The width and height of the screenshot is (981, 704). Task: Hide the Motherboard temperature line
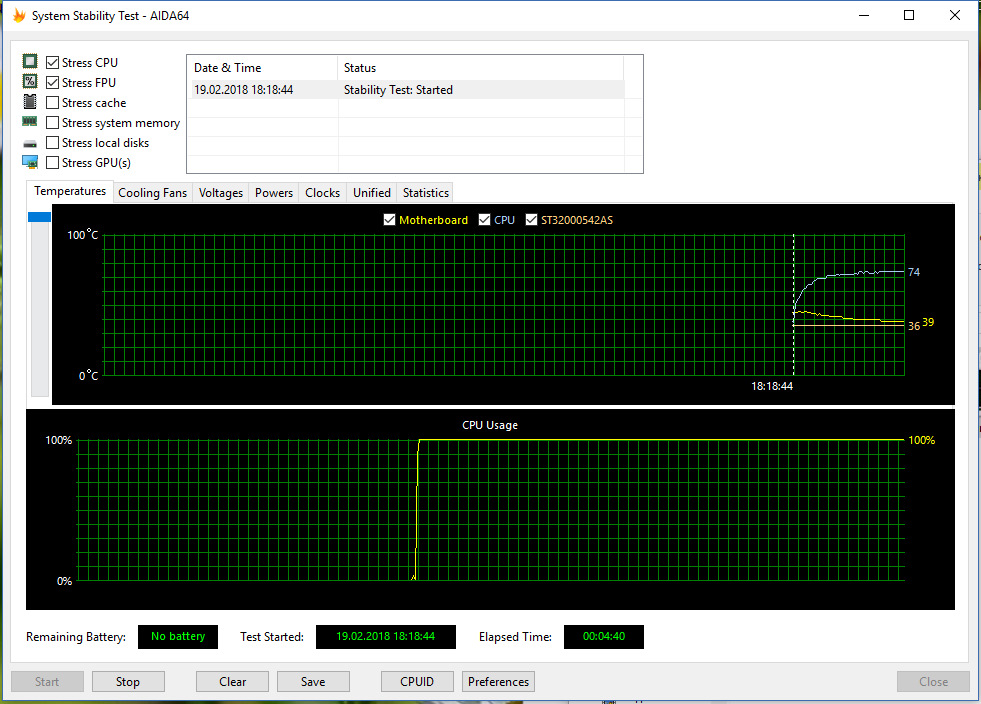click(x=390, y=220)
